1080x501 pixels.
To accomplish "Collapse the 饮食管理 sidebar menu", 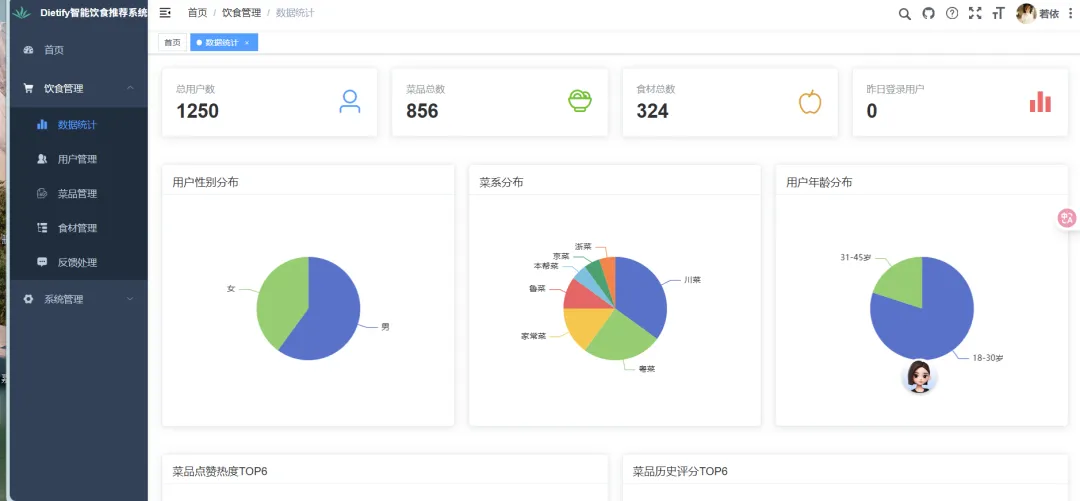I will point(79,88).
